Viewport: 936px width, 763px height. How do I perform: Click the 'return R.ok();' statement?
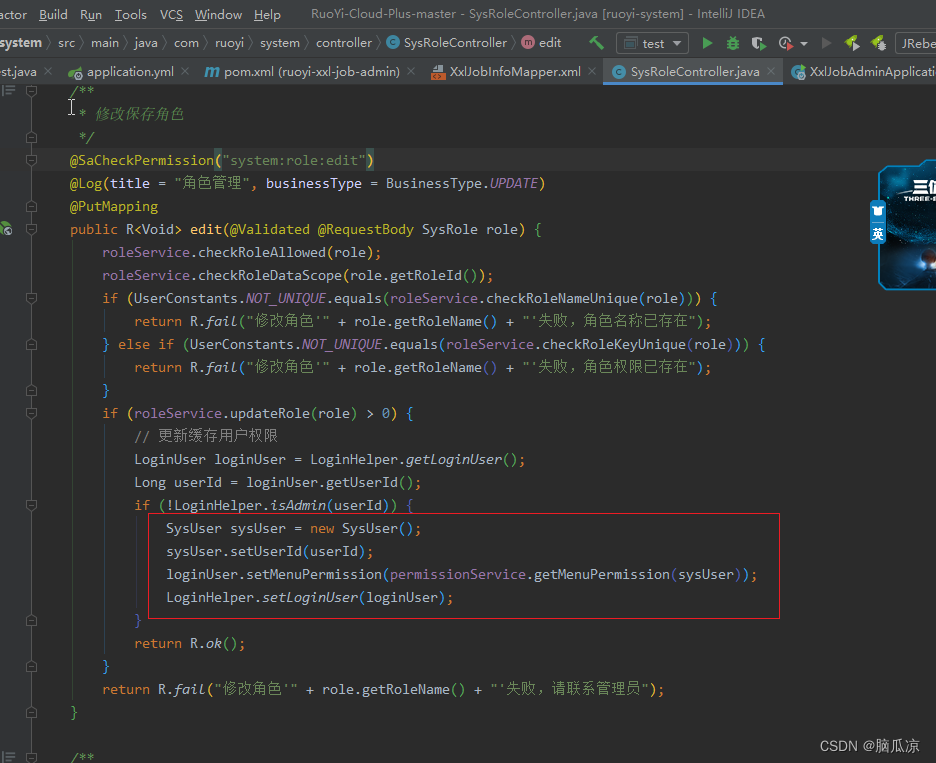(x=190, y=644)
